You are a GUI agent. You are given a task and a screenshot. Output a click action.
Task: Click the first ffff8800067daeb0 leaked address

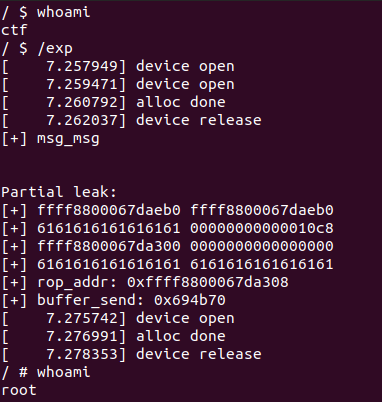tap(109, 210)
